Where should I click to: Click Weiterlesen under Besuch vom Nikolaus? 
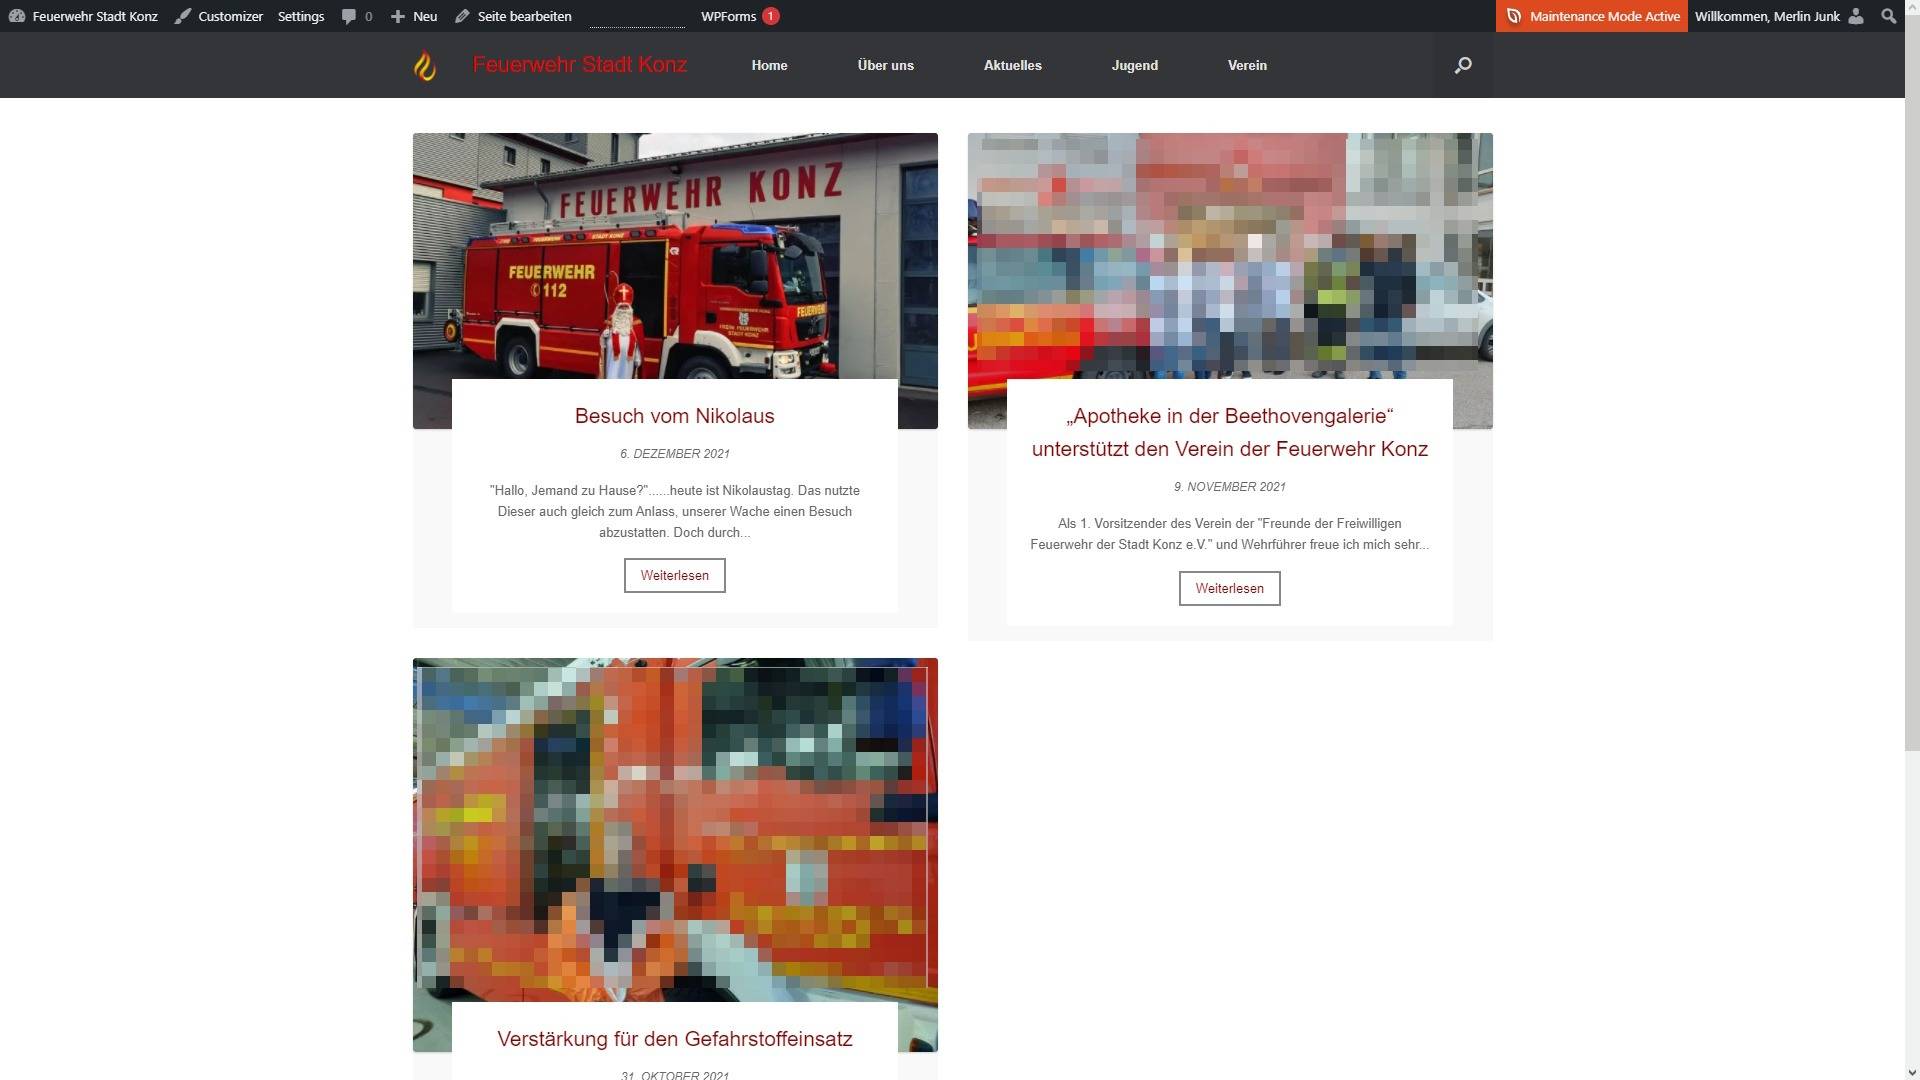(x=674, y=576)
